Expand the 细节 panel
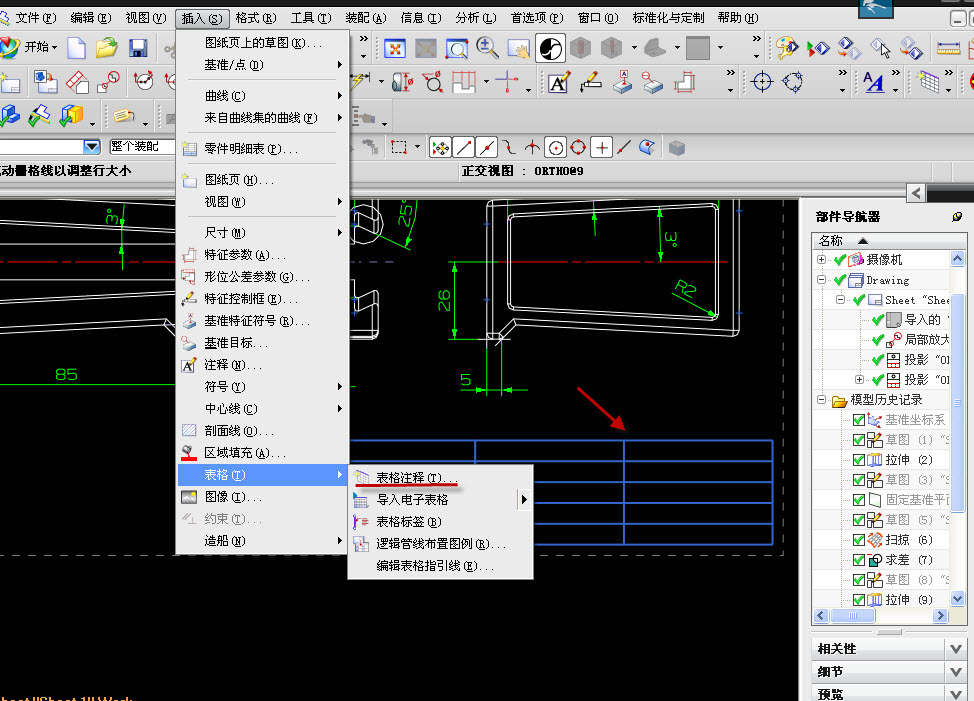Screen dimensions: 974x701 click(x=955, y=672)
